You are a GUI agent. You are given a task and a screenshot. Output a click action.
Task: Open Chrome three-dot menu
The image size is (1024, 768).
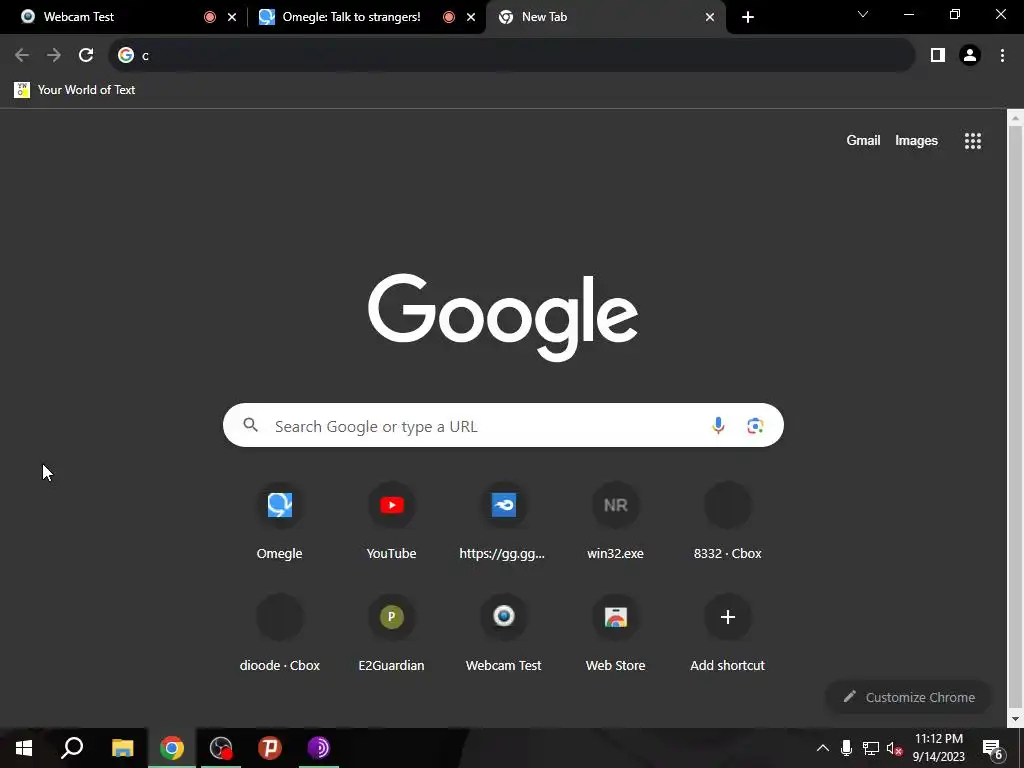(1002, 55)
